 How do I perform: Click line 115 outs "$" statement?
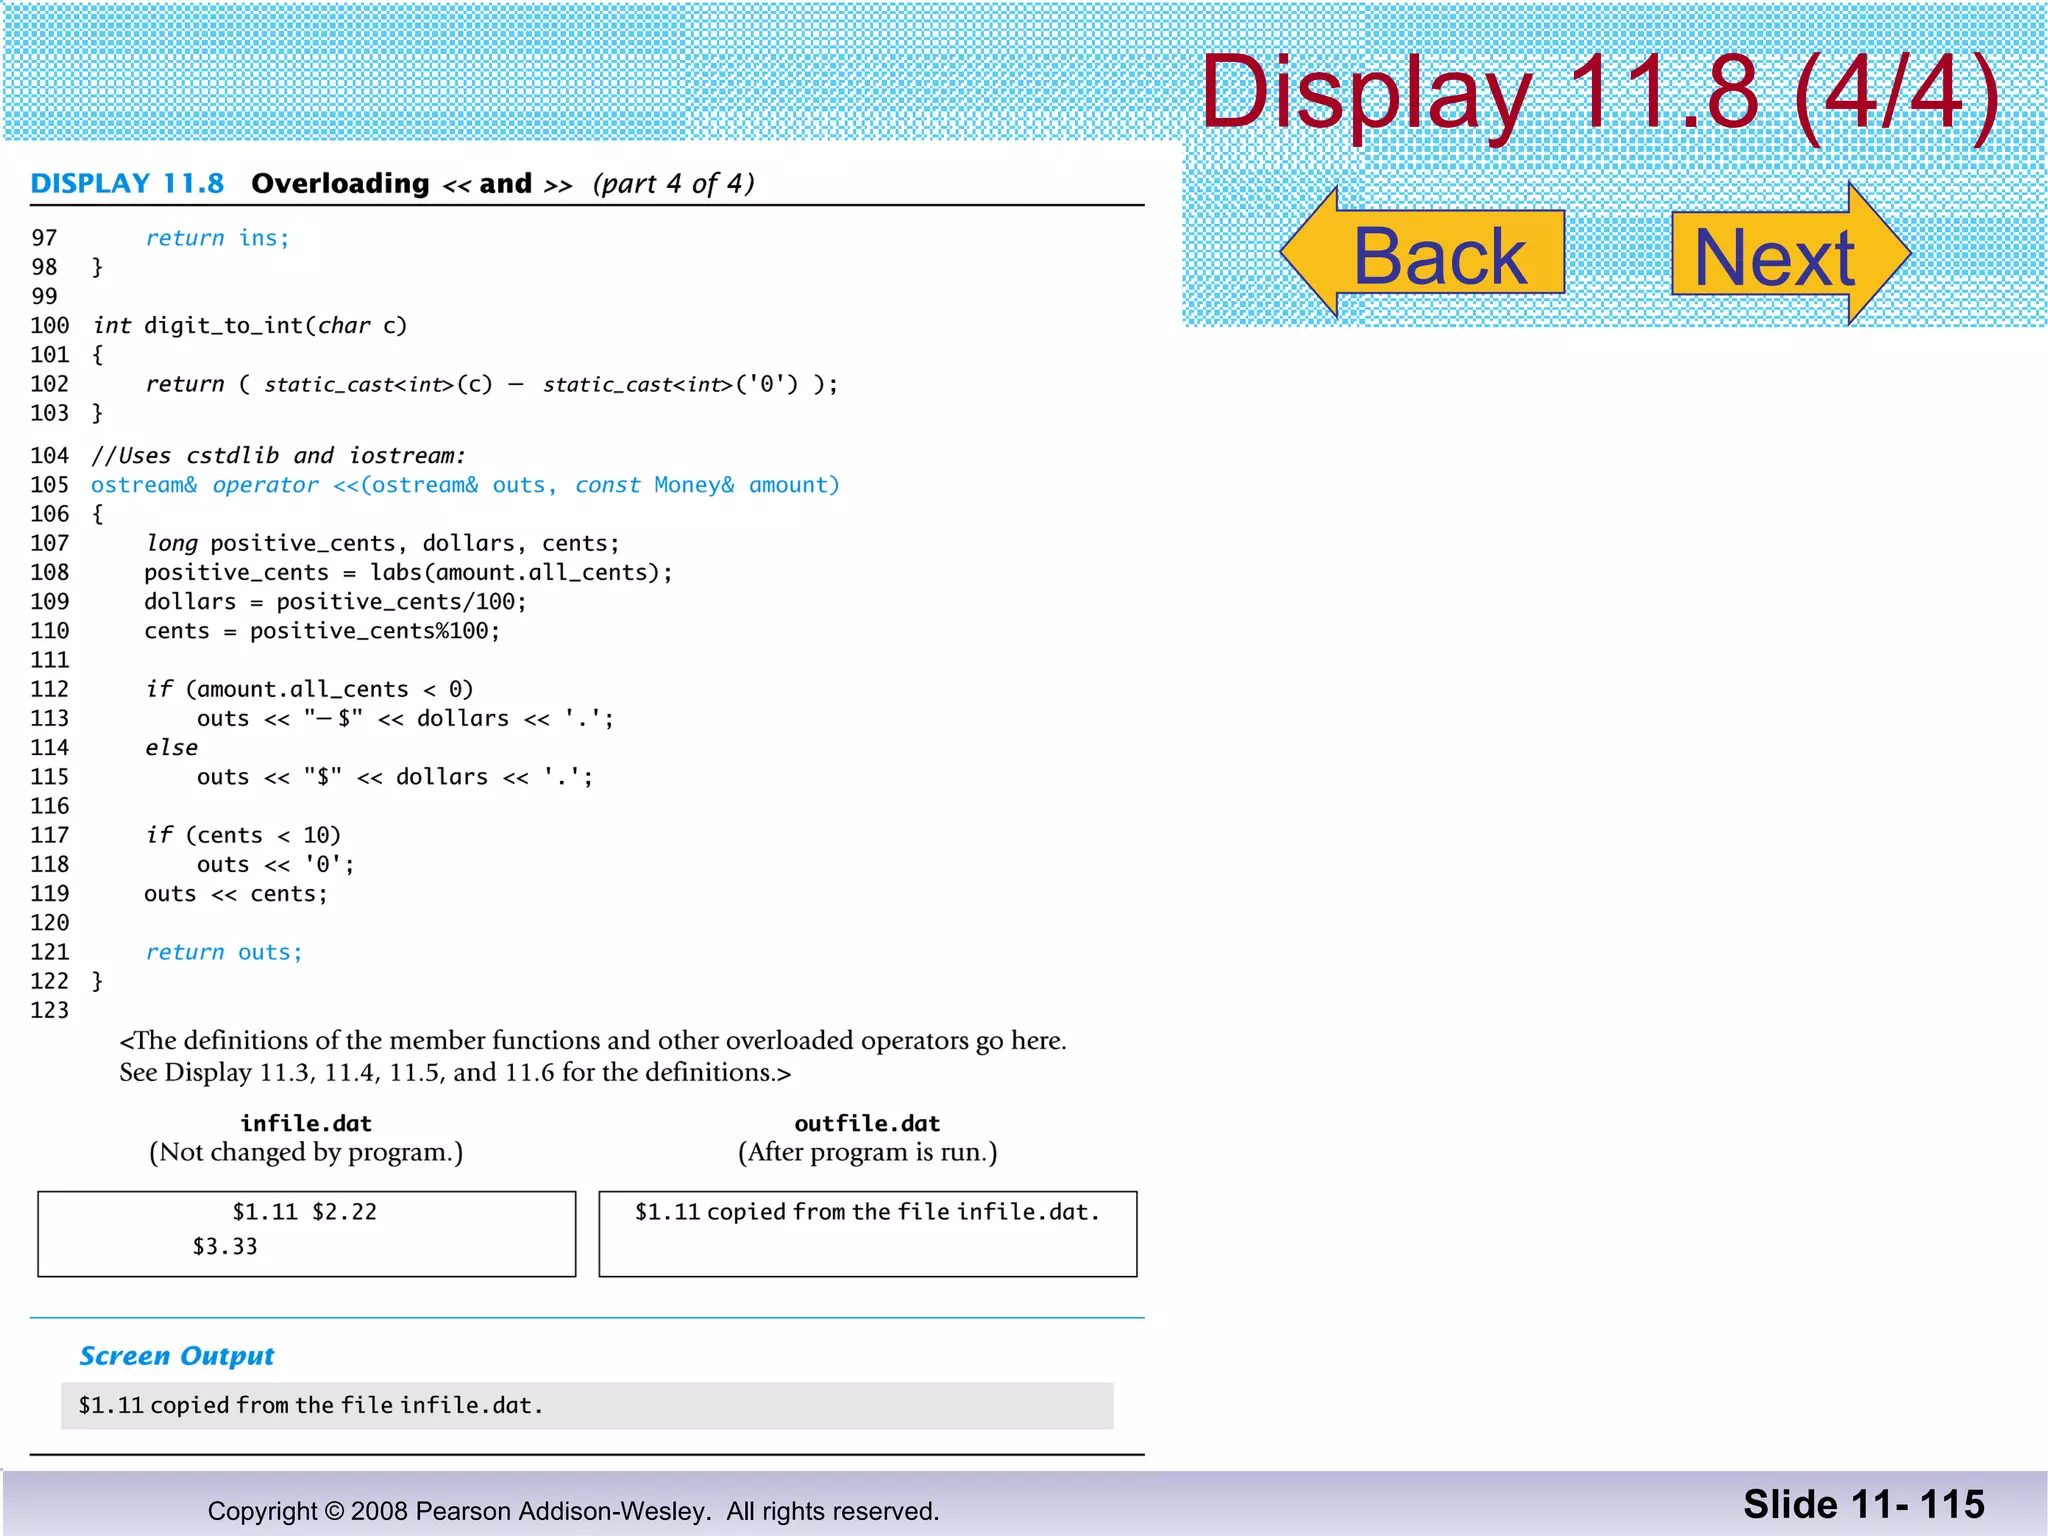[395, 777]
